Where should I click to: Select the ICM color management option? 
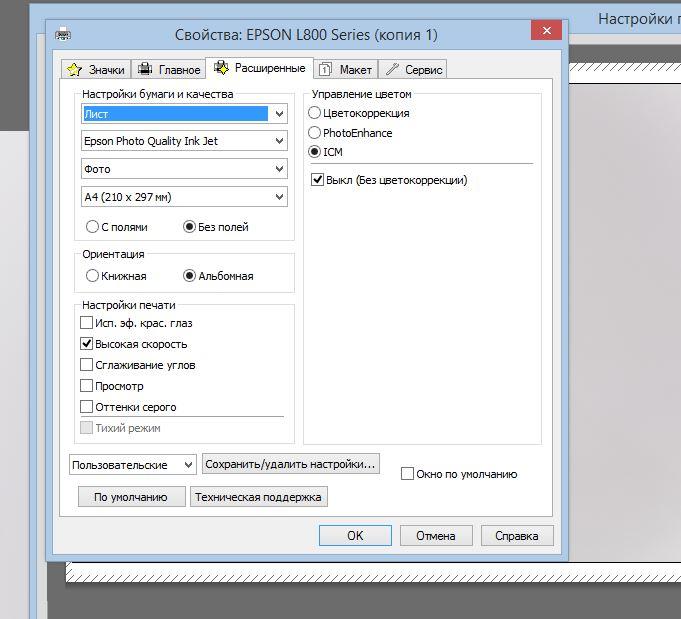click(x=314, y=152)
